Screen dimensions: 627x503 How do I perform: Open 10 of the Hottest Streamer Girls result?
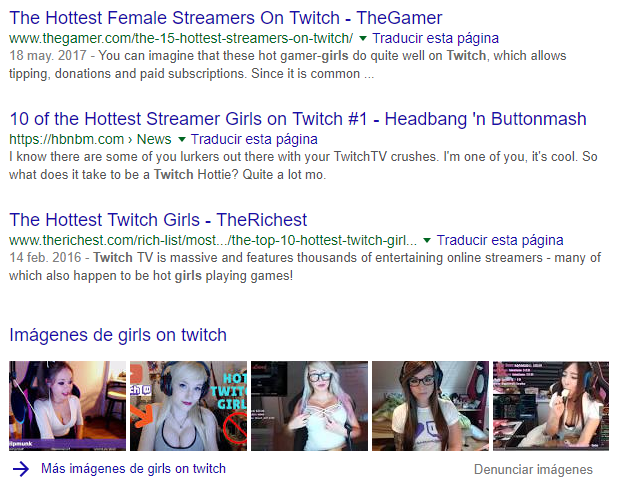298,119
